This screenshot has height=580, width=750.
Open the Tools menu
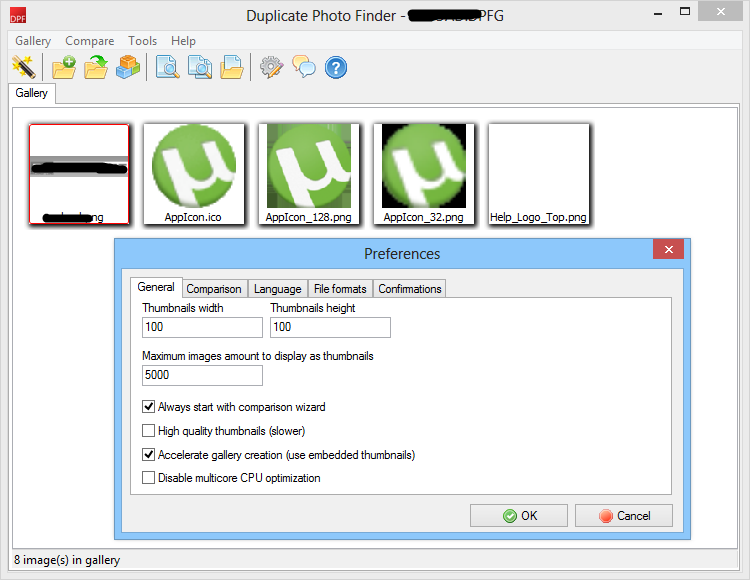coord(143,41)
